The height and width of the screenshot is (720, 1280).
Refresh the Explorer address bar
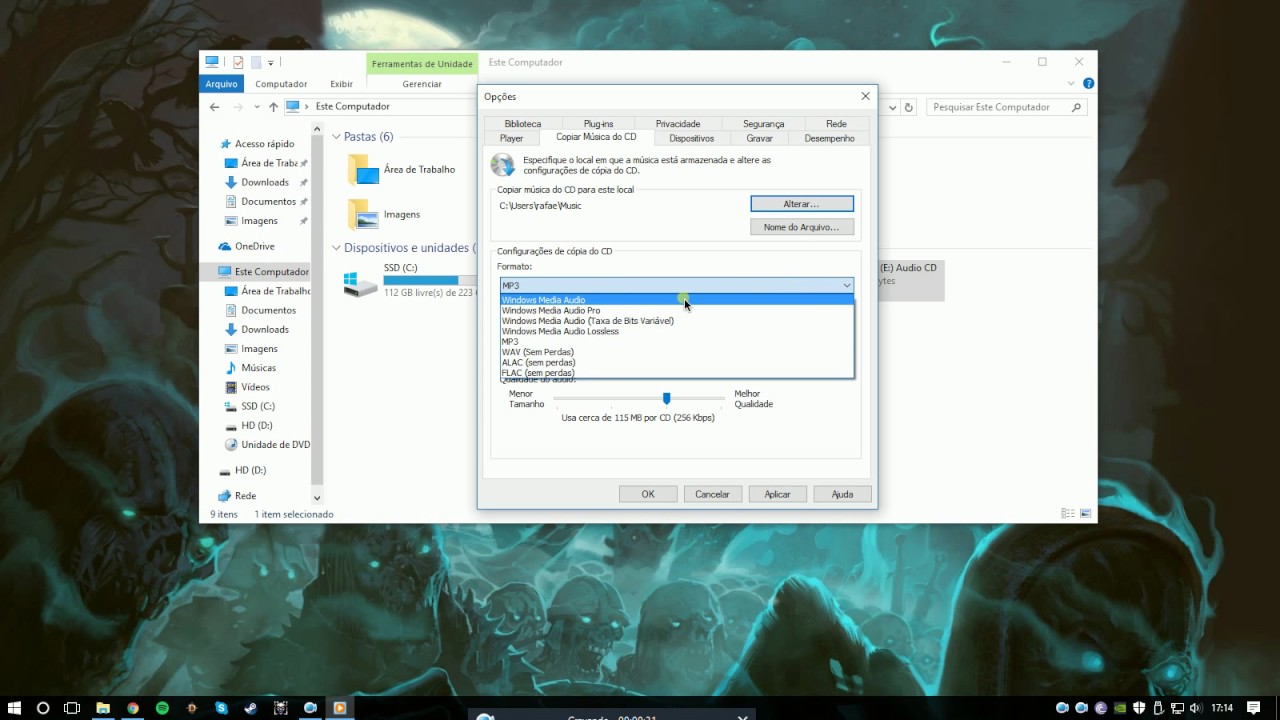[909, 107]
